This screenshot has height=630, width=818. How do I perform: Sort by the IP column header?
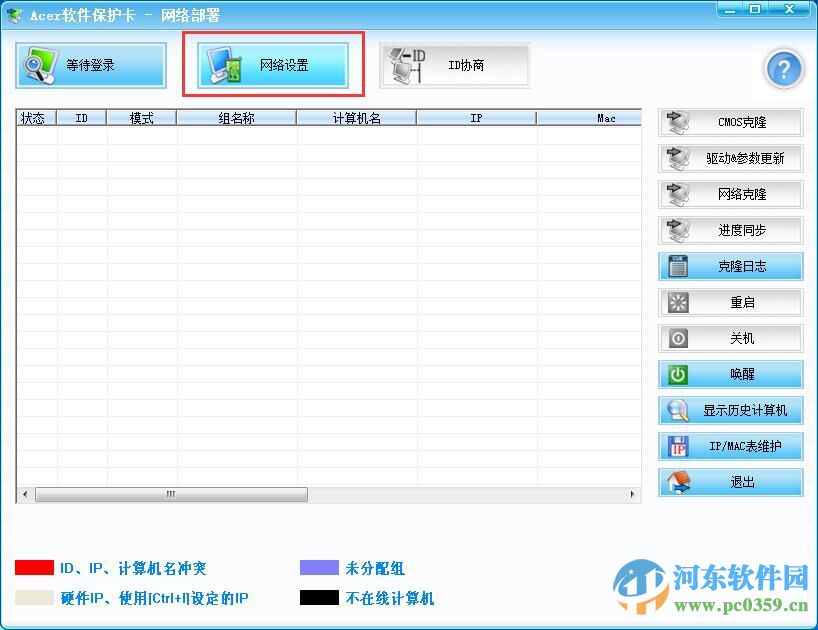pos(475,117)
